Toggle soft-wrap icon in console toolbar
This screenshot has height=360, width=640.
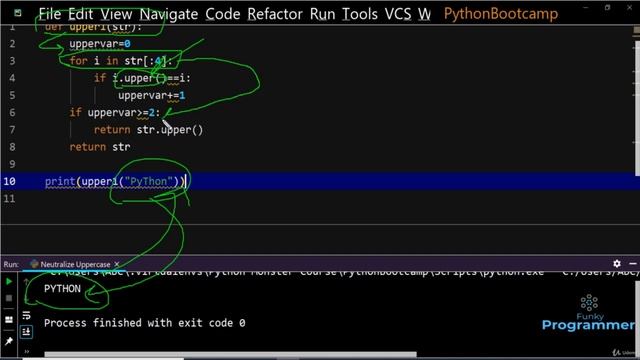26,315
